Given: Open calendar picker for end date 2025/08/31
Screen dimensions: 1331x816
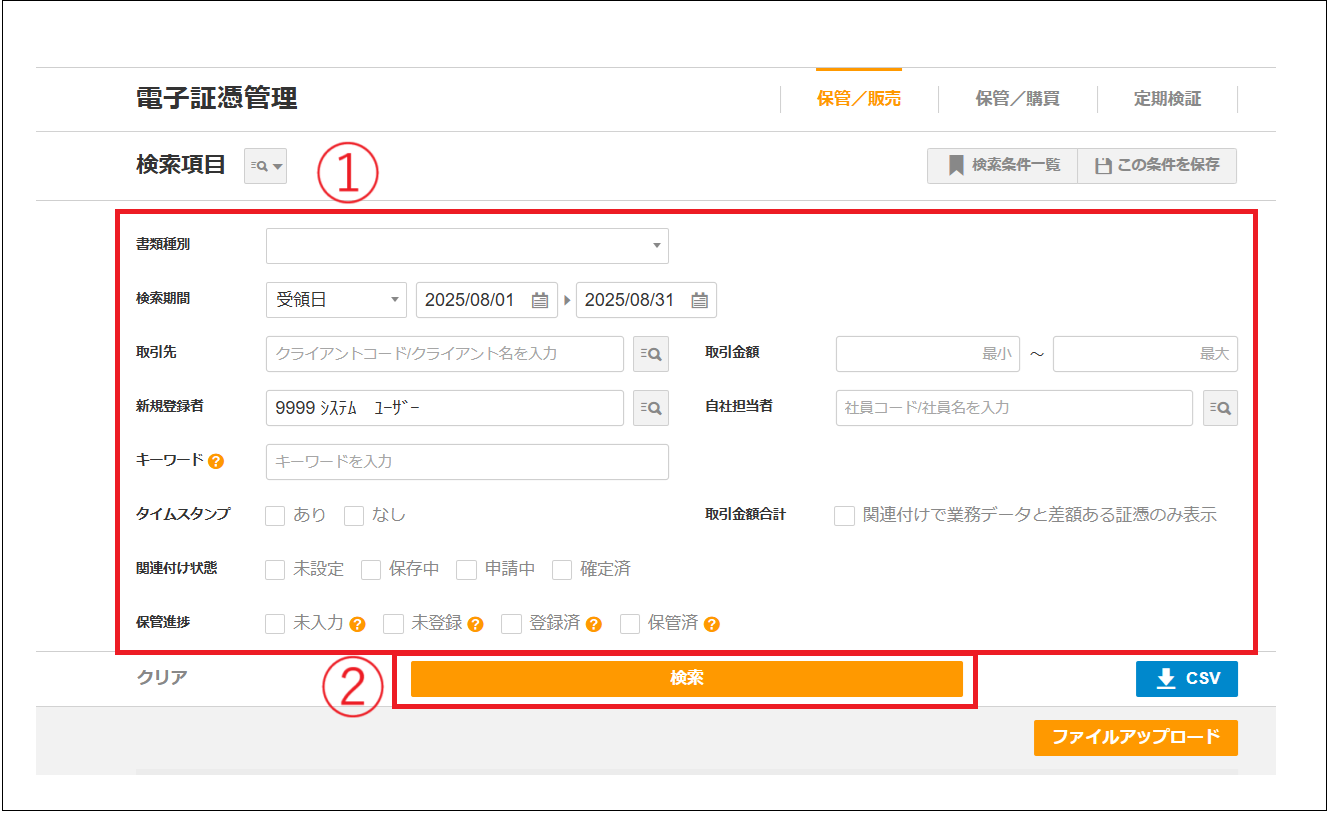Looking at the screenshot, I should tap(700, 300).
